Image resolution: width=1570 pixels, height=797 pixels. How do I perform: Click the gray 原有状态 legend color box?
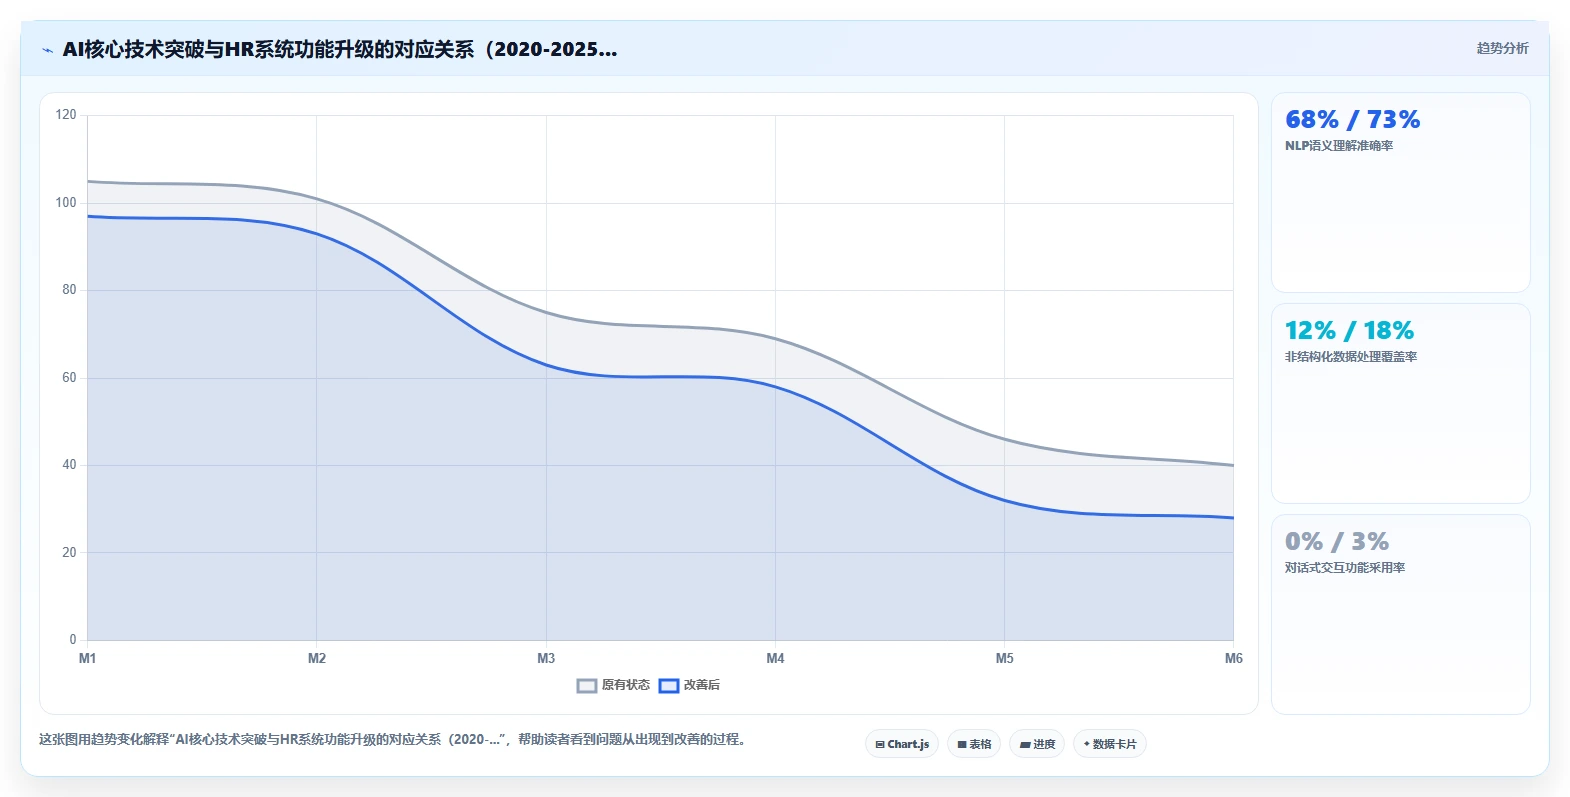[587, 685]
